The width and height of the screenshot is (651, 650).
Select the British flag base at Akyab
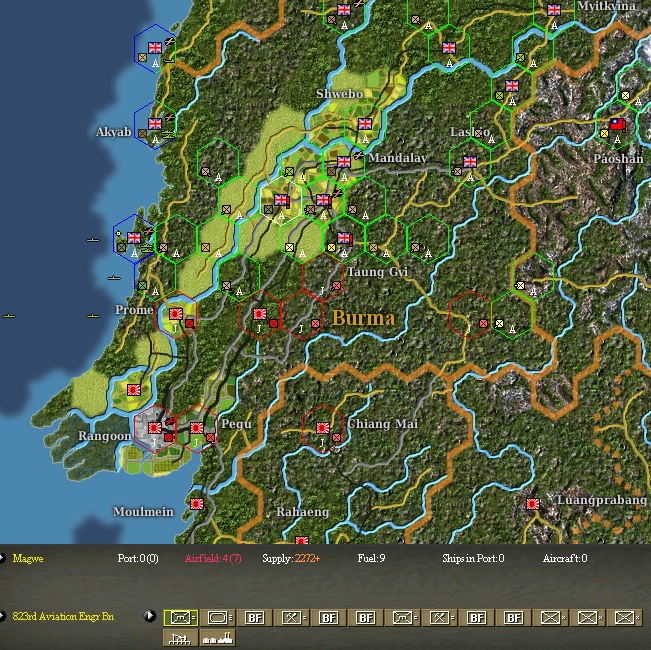point(155,124)
